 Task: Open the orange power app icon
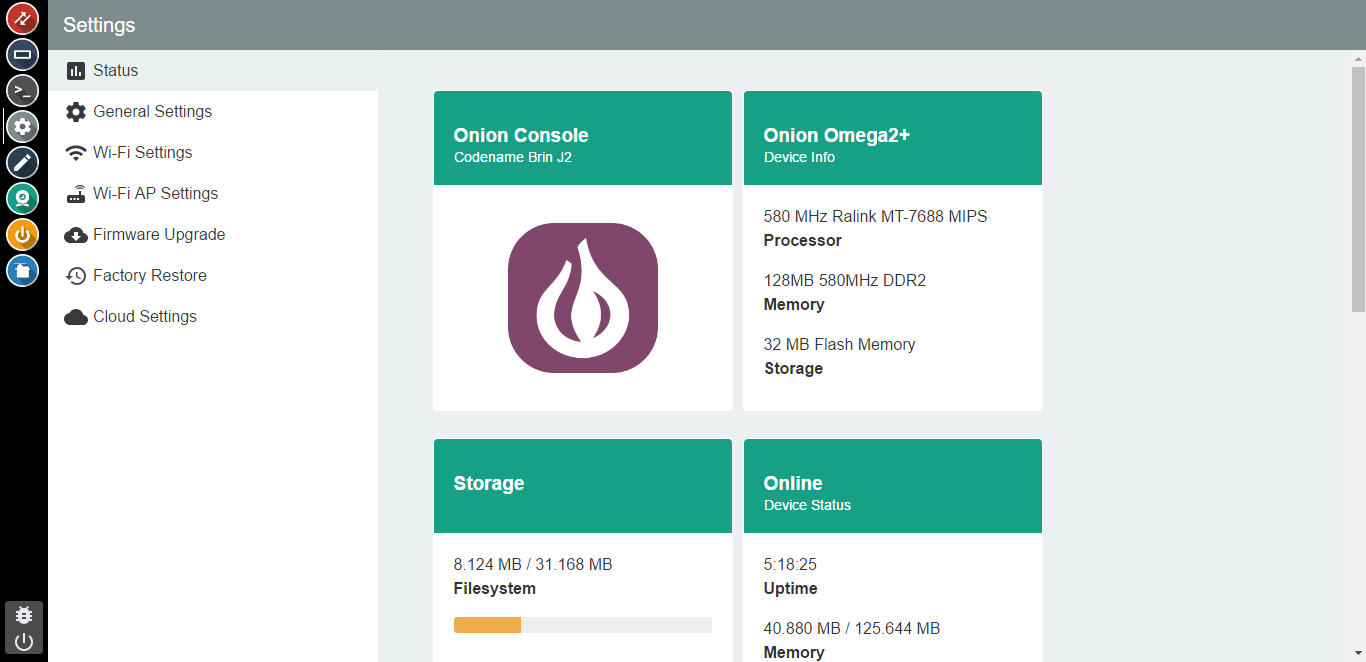pos(23,234)
